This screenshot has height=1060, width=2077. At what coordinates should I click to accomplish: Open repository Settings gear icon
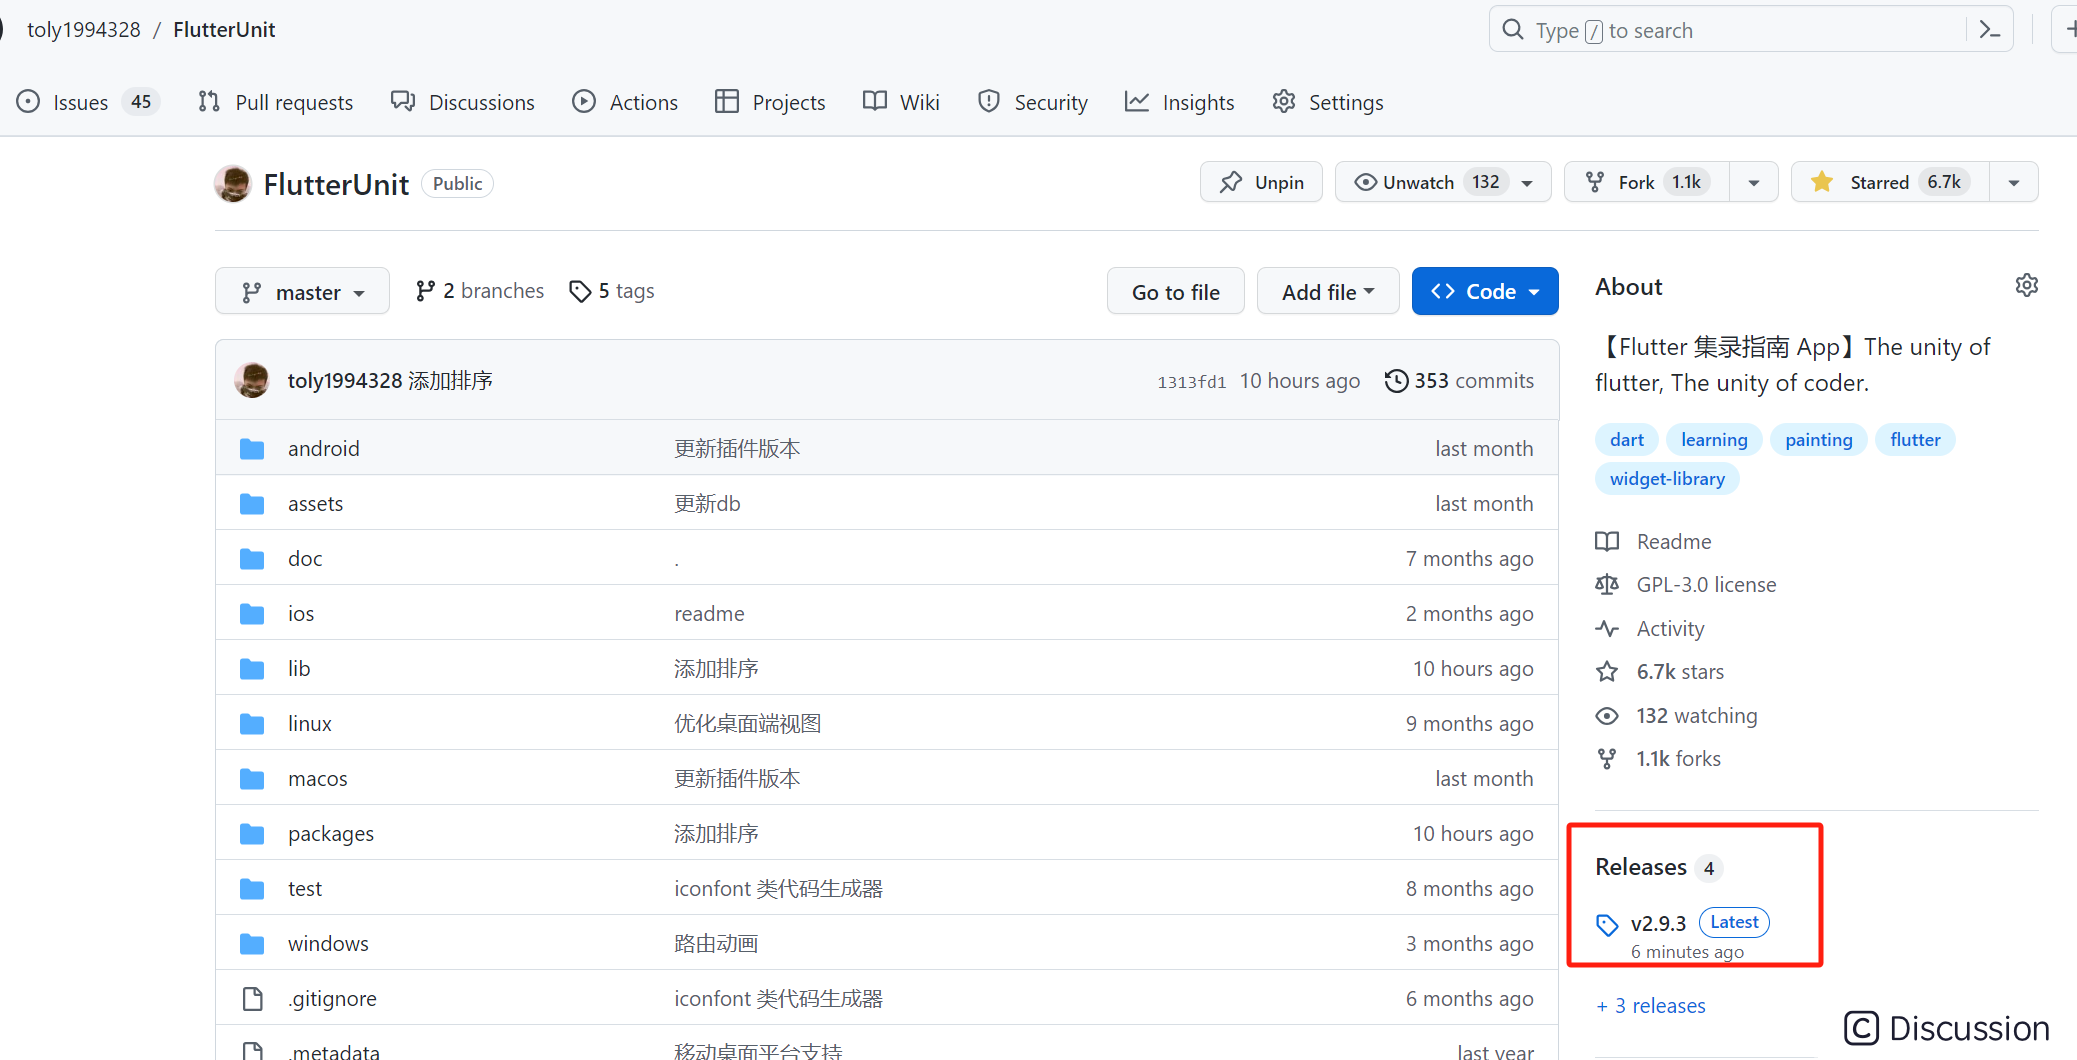pos(1284,101)
